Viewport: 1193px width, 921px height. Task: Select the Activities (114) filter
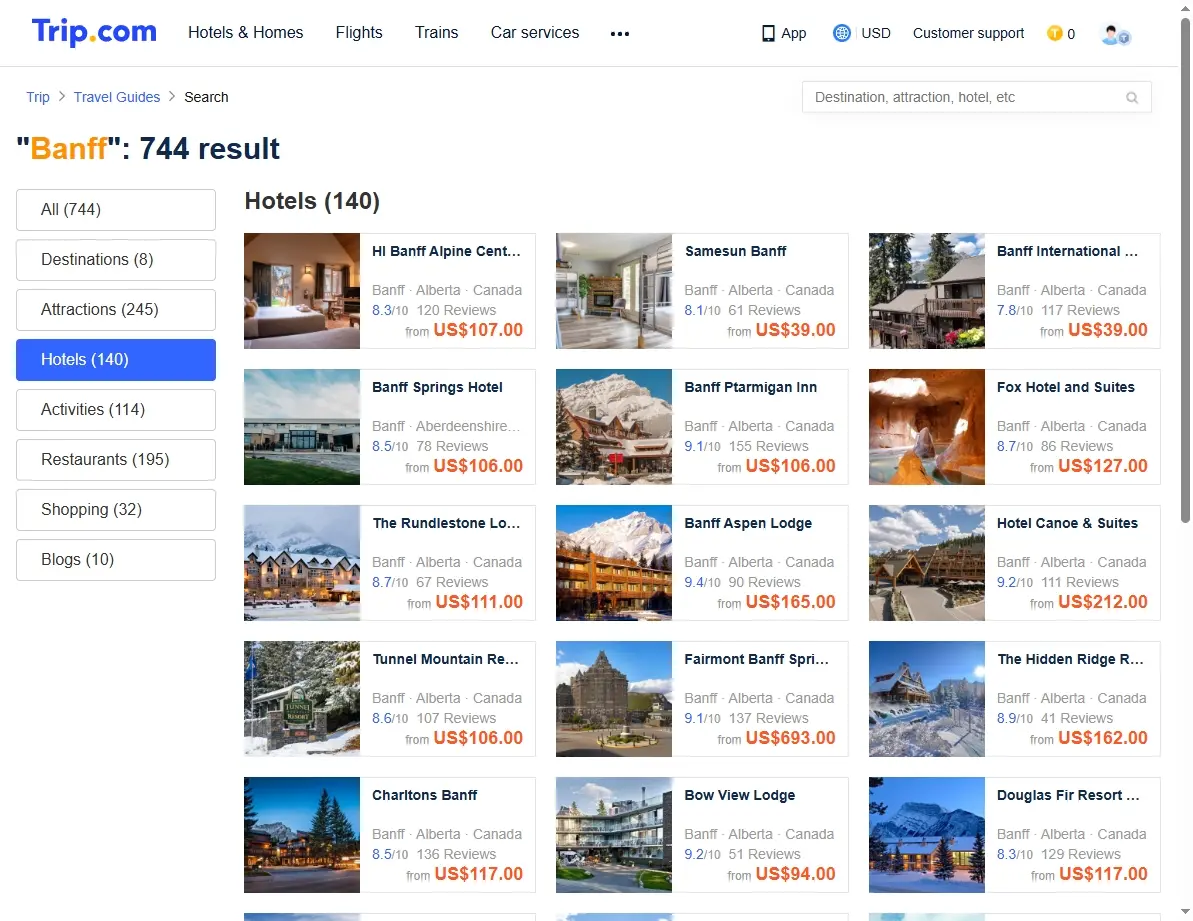click(116, 409)
